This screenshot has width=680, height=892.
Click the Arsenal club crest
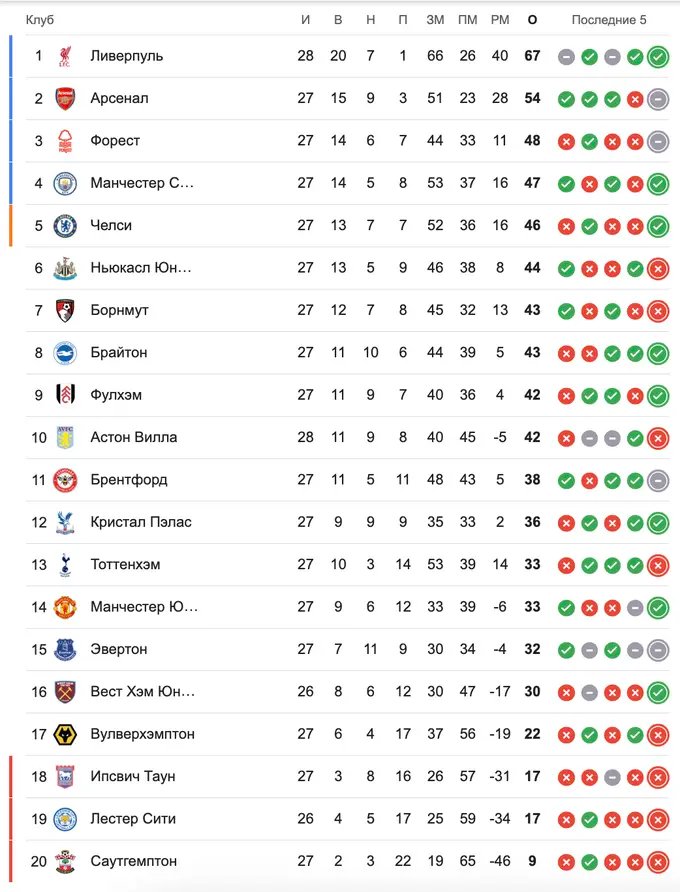tap(65, 98)
